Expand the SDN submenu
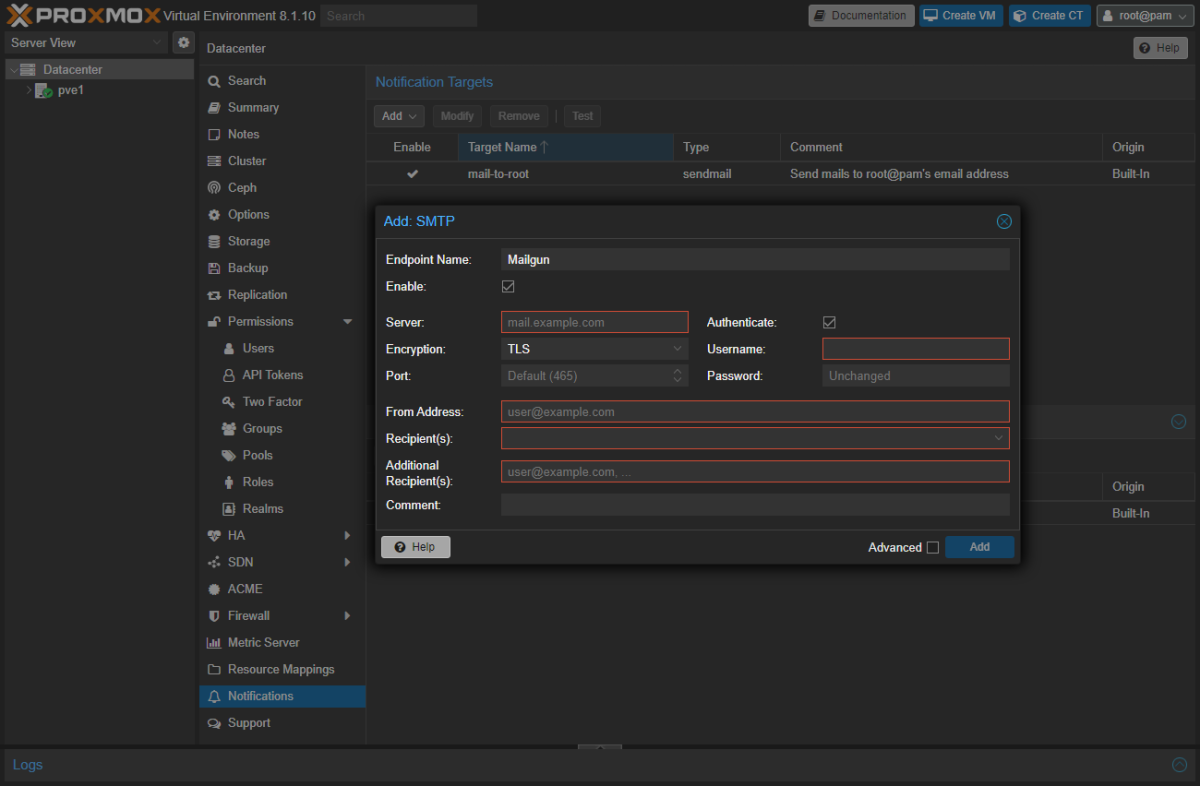Screen dimensions: 1200x786 [x=347, y=563]
